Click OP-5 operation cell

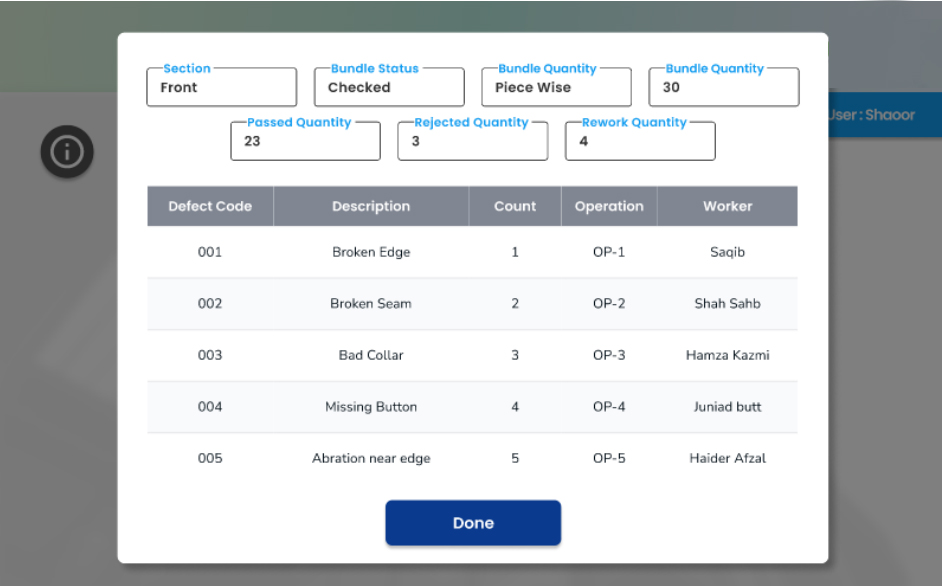[609, 459]
